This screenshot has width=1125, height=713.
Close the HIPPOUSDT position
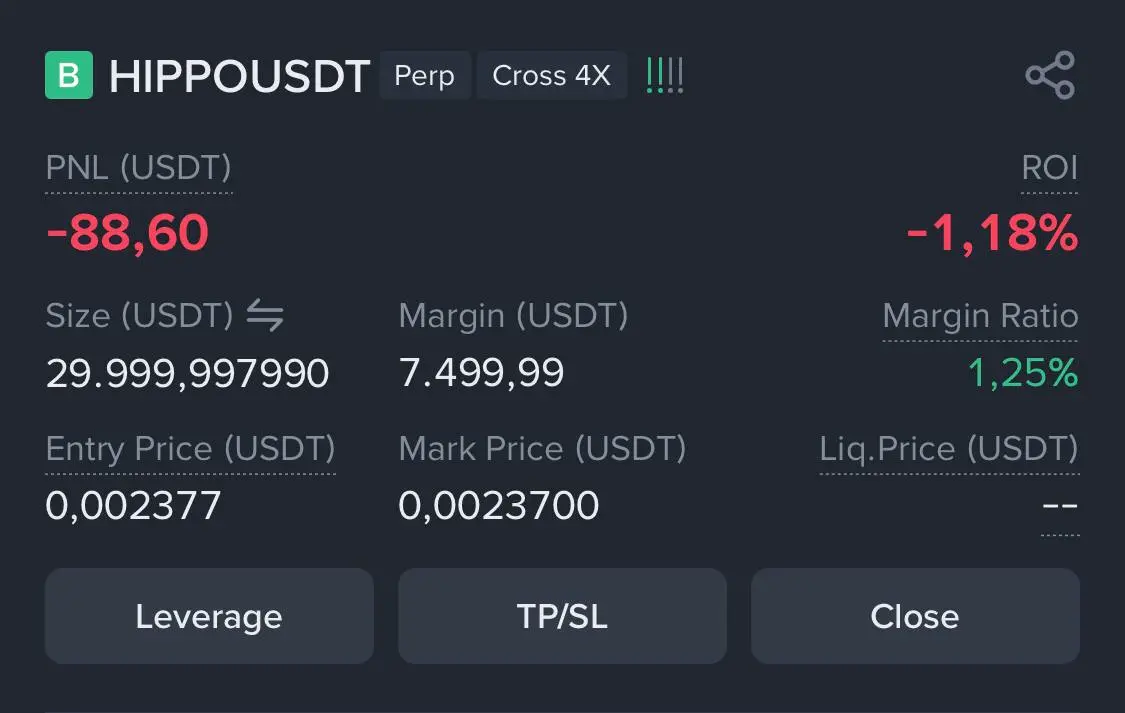(915, 616)
